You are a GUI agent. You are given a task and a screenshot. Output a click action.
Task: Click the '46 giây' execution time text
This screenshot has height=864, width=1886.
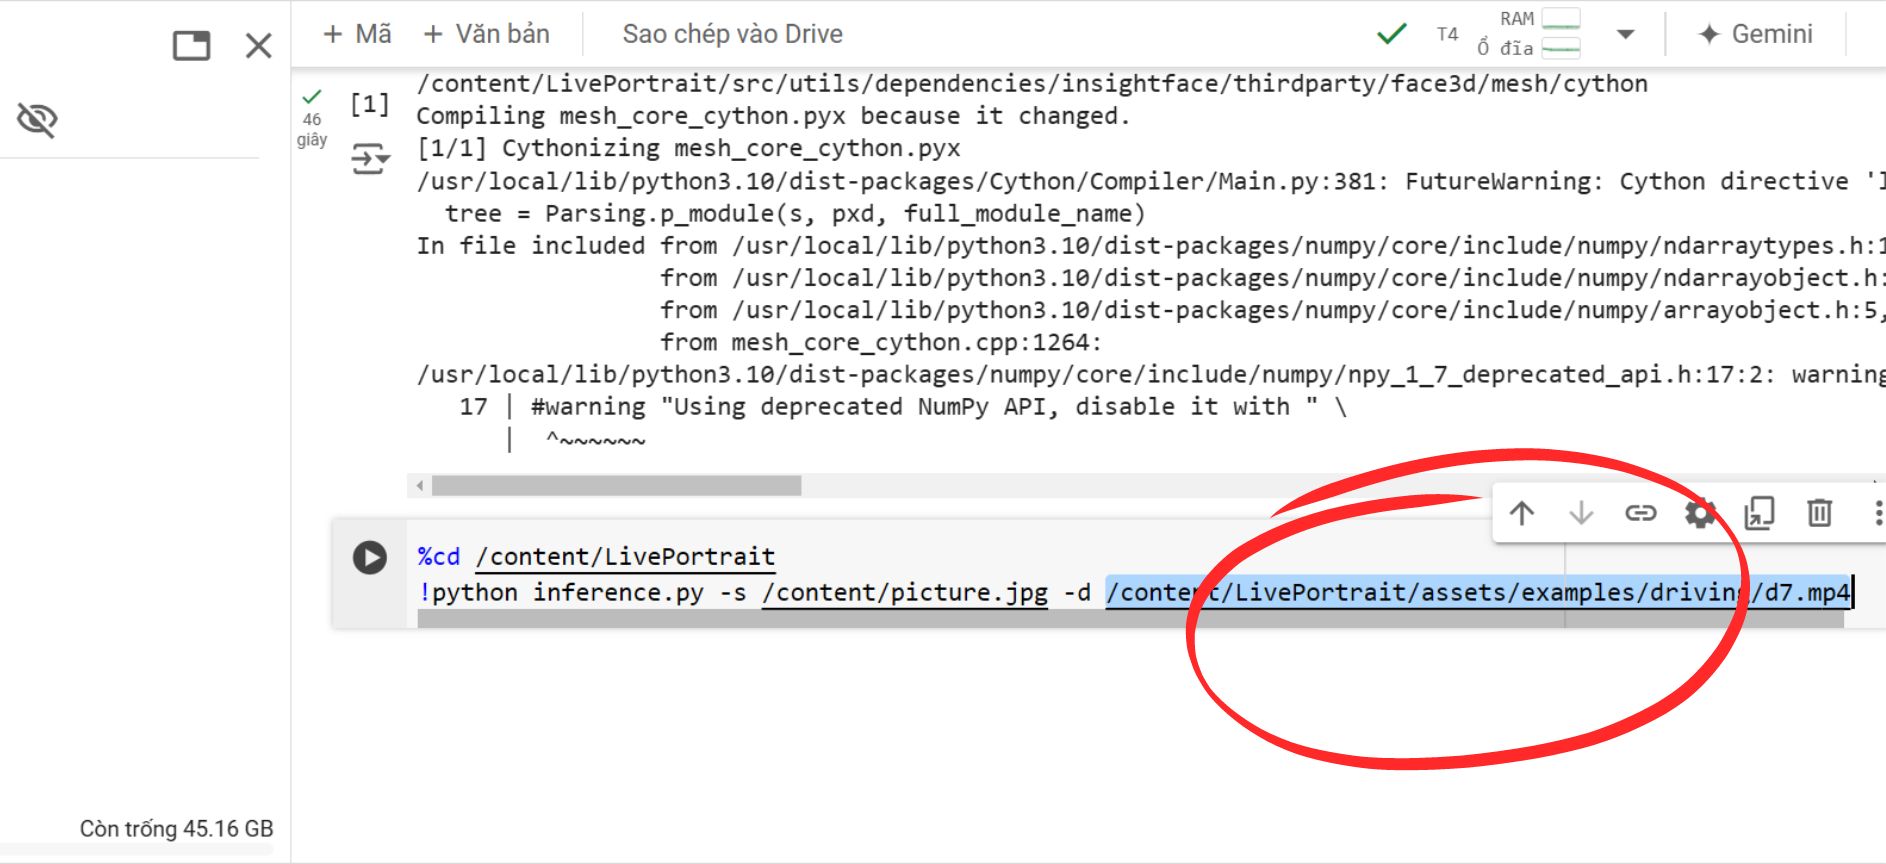312,129
